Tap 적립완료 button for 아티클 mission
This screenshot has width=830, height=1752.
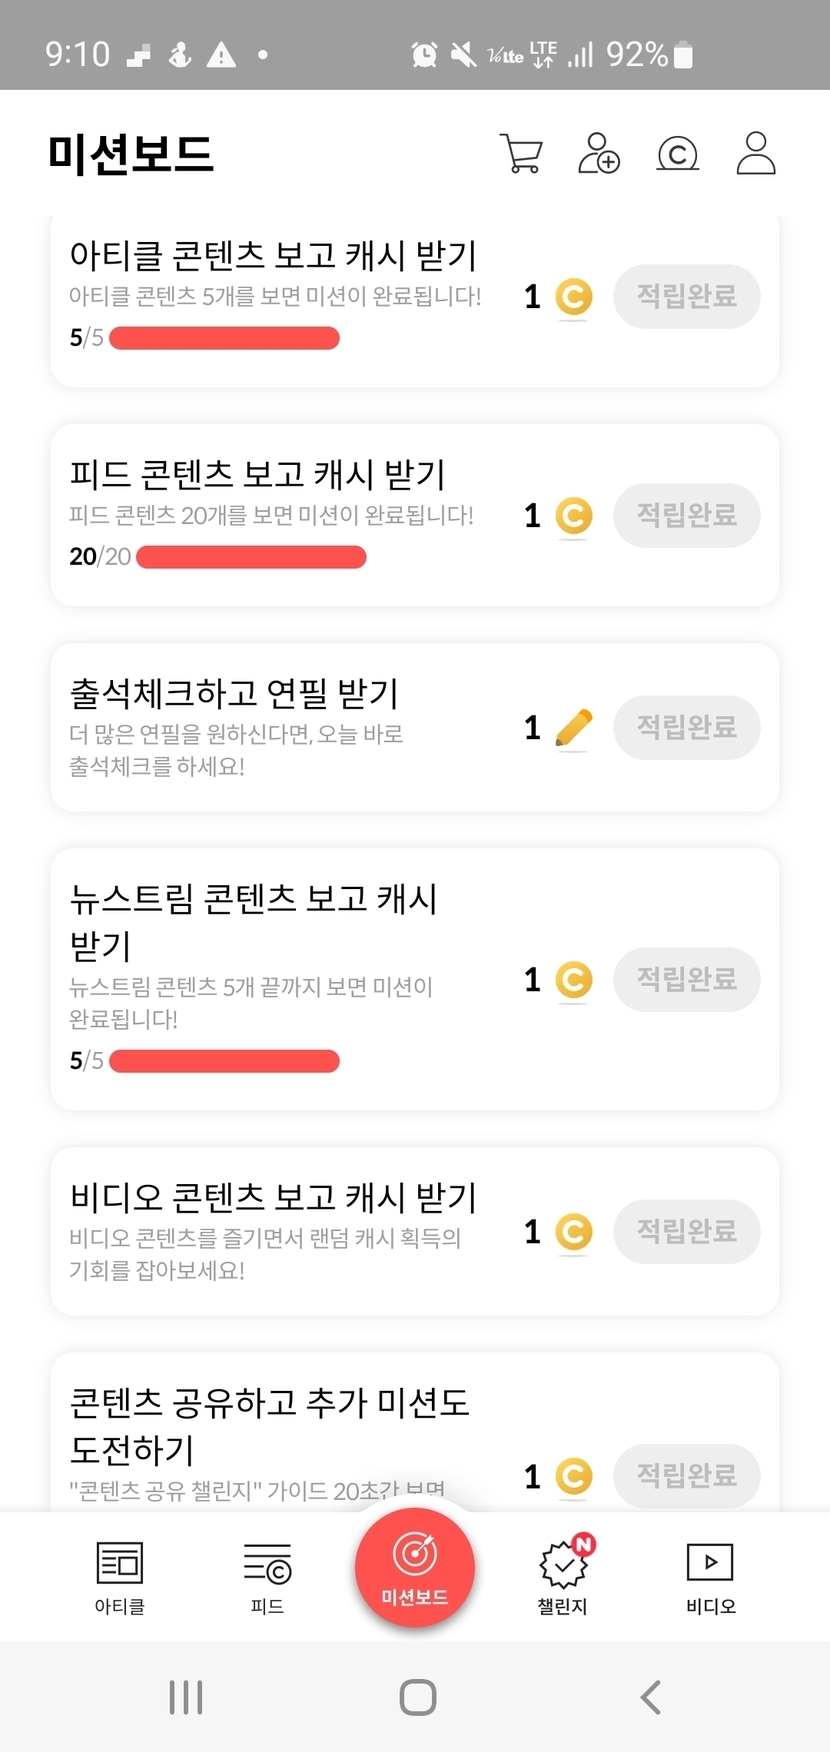686,297
